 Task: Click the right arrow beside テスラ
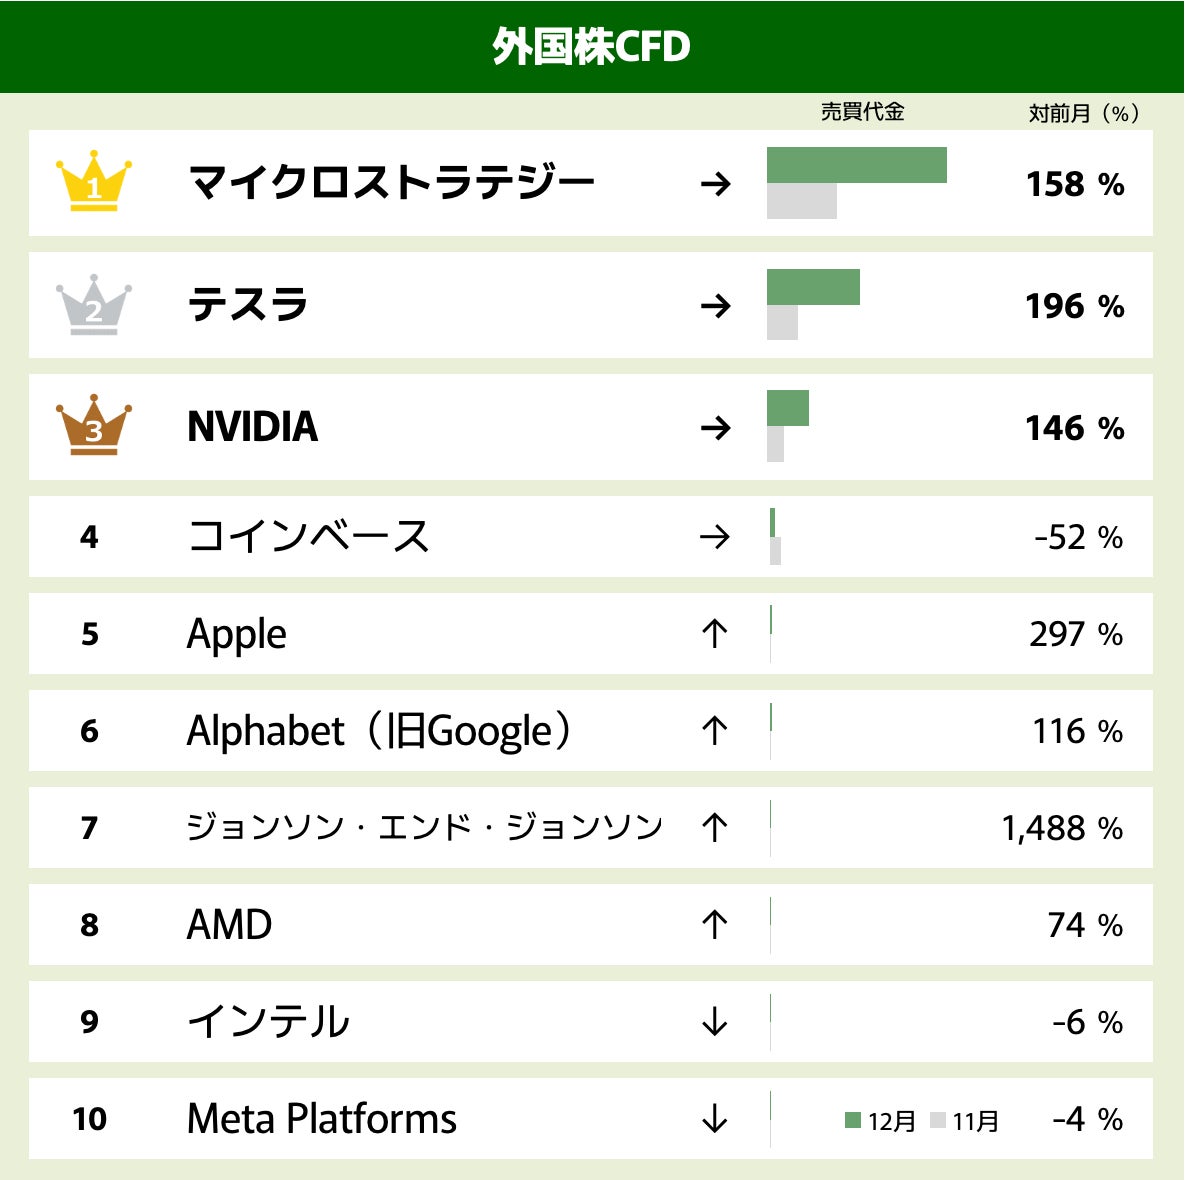click(x=715, y=306)
